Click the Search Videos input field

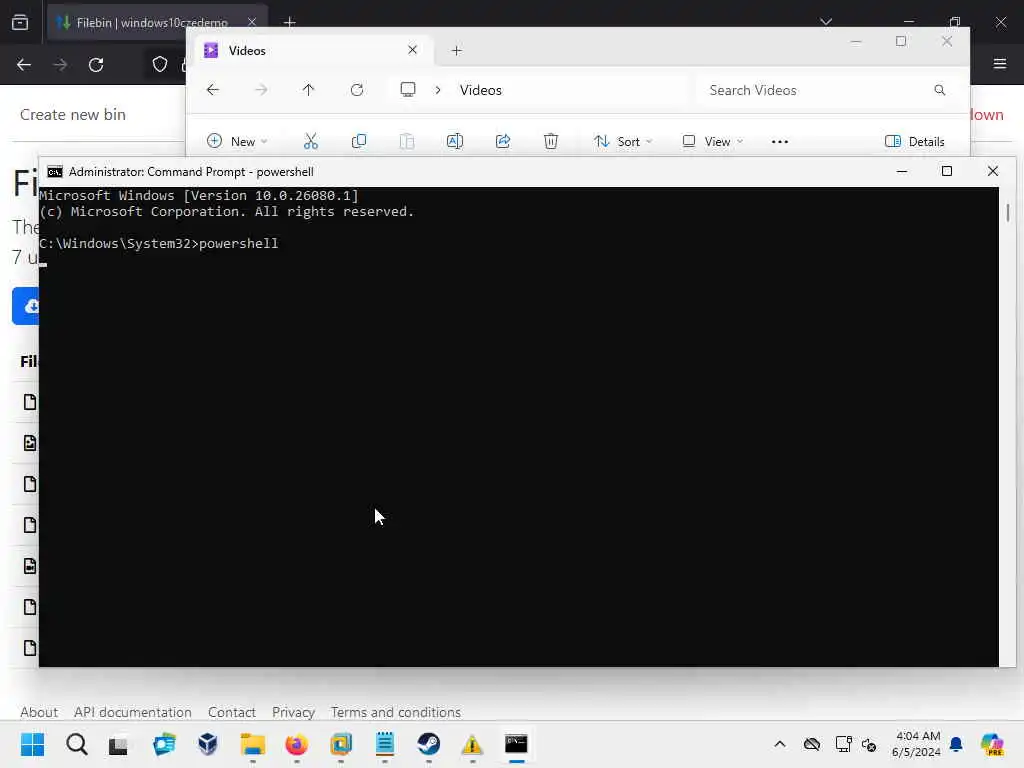(820, 90)
